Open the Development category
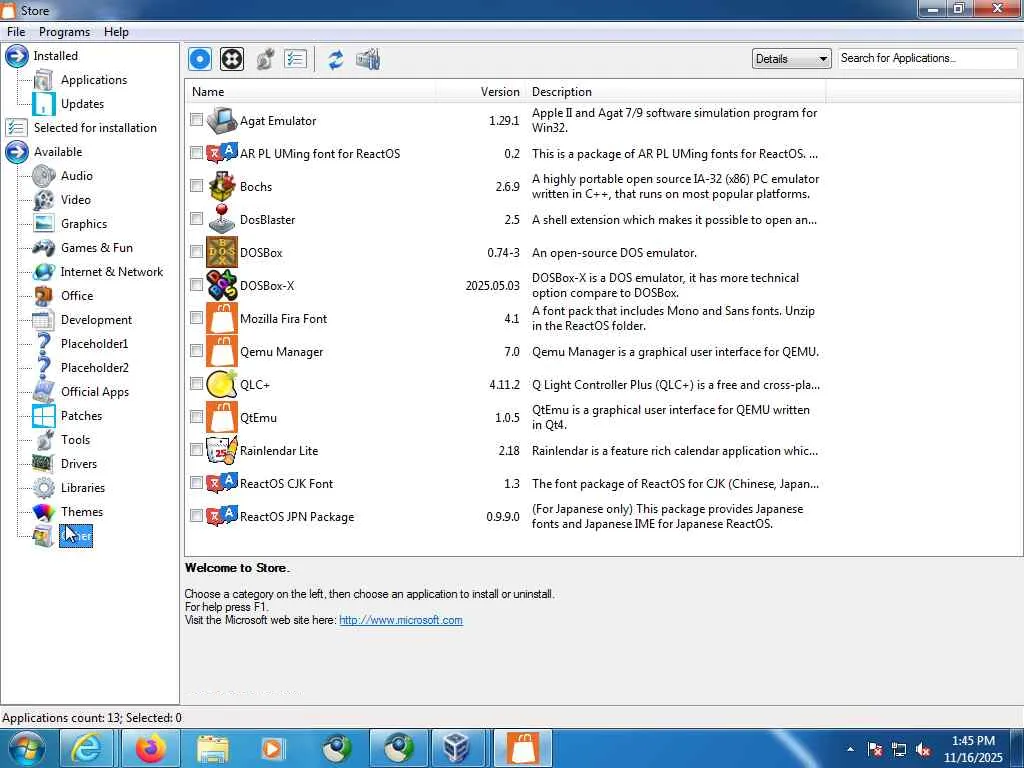 (96, 320)
